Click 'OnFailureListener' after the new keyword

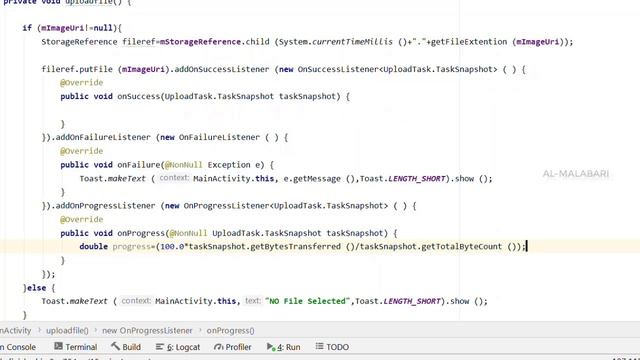(219, 138)
